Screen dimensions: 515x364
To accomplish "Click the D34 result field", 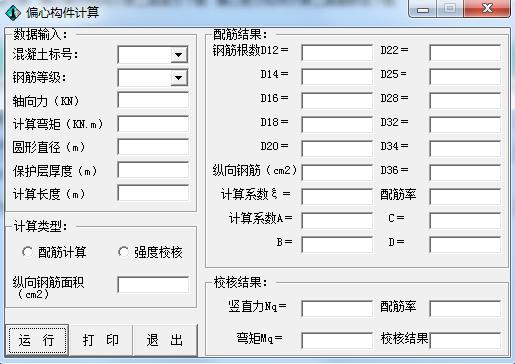I will point(465,149).
